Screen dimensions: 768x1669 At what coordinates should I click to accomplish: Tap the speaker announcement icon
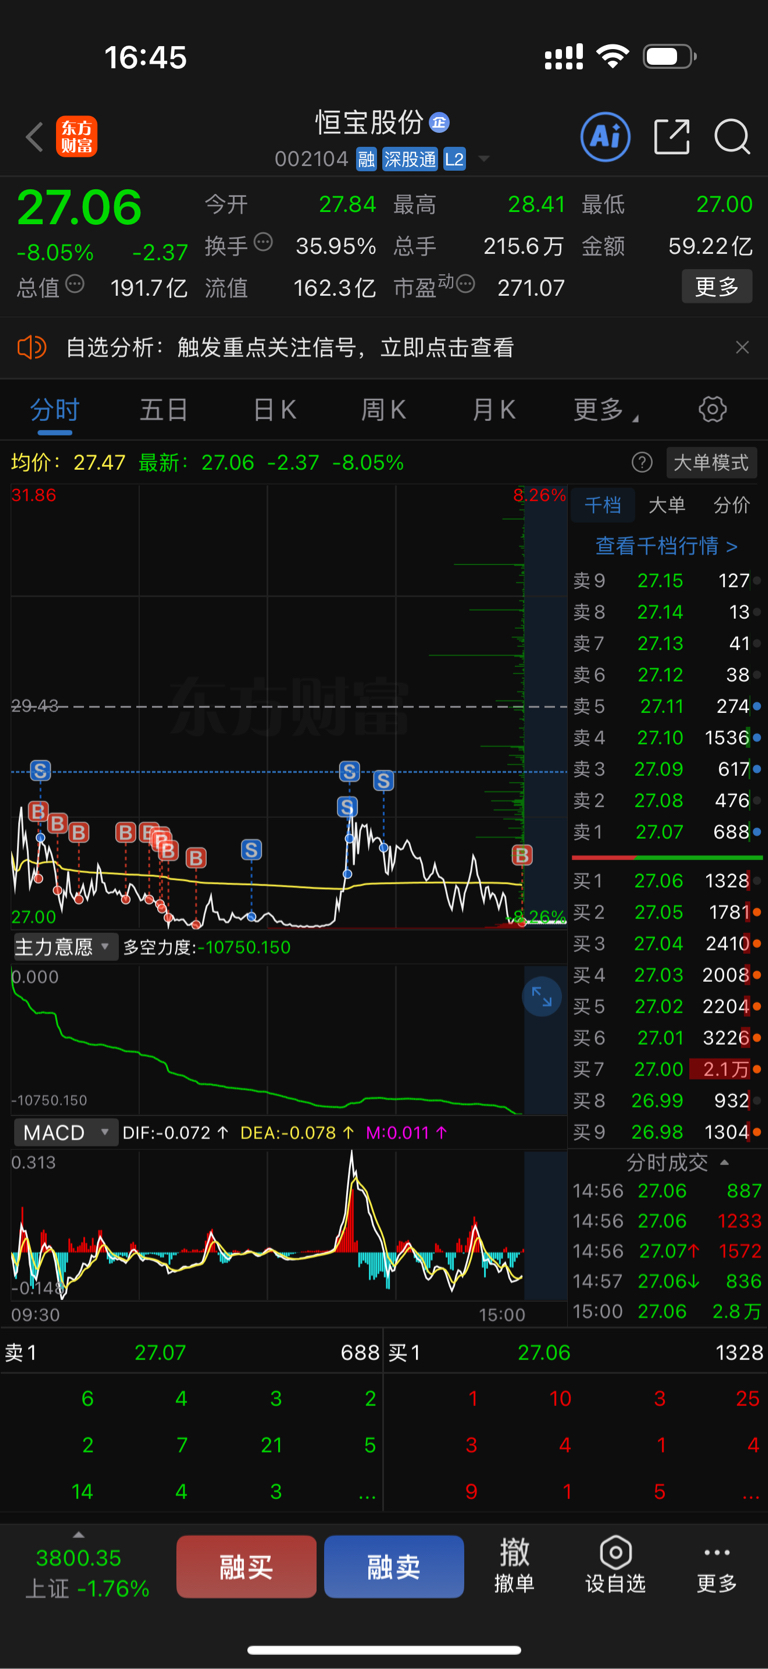[x=32, y=347]
